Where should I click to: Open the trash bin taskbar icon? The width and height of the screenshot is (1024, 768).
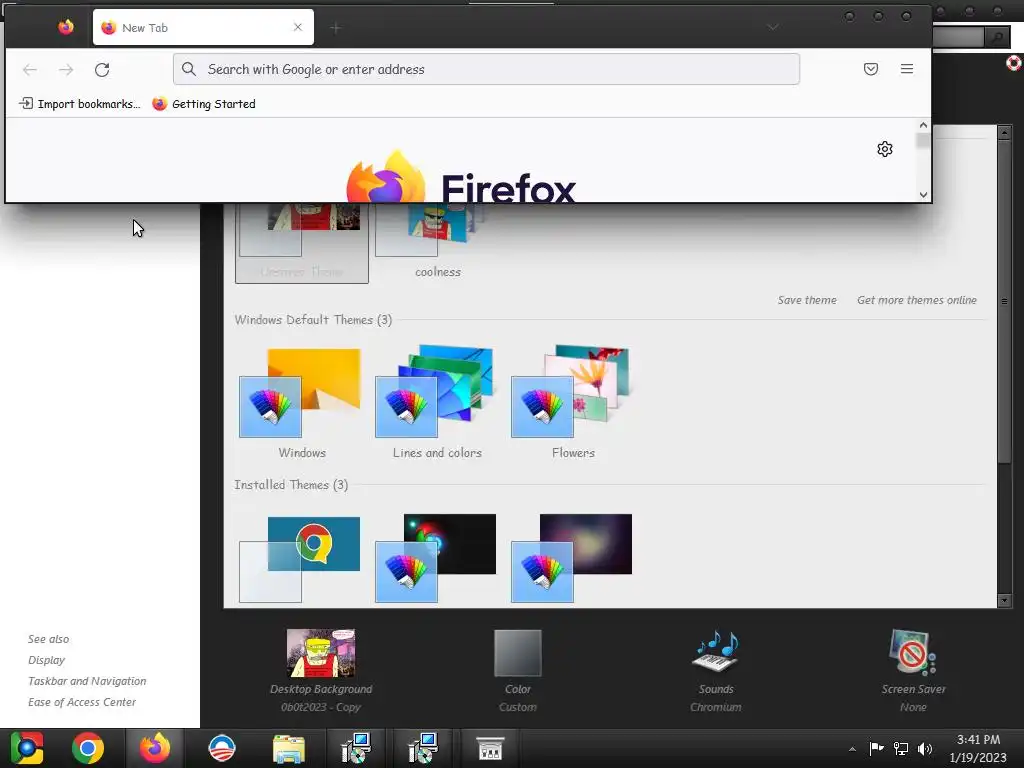tap(490, 749)
